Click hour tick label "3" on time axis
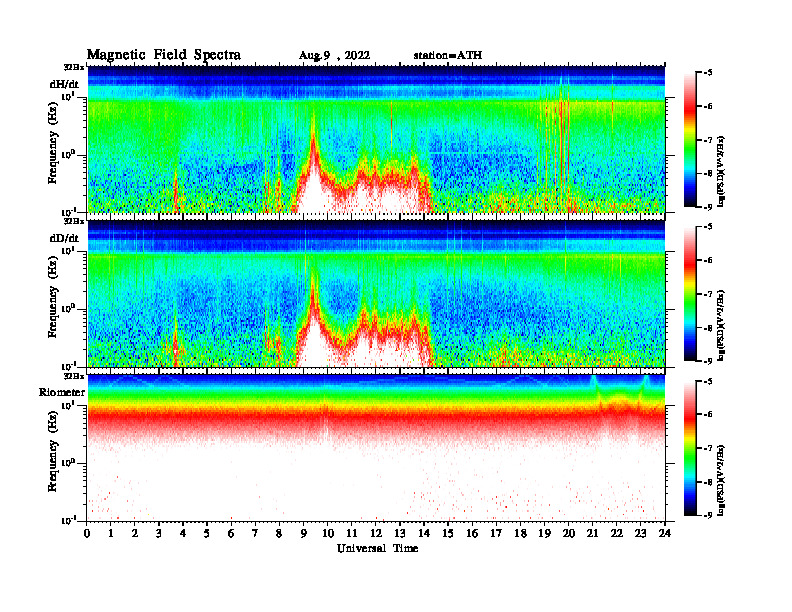Screen dimensions: 792x612 click(x=159, y=534)
